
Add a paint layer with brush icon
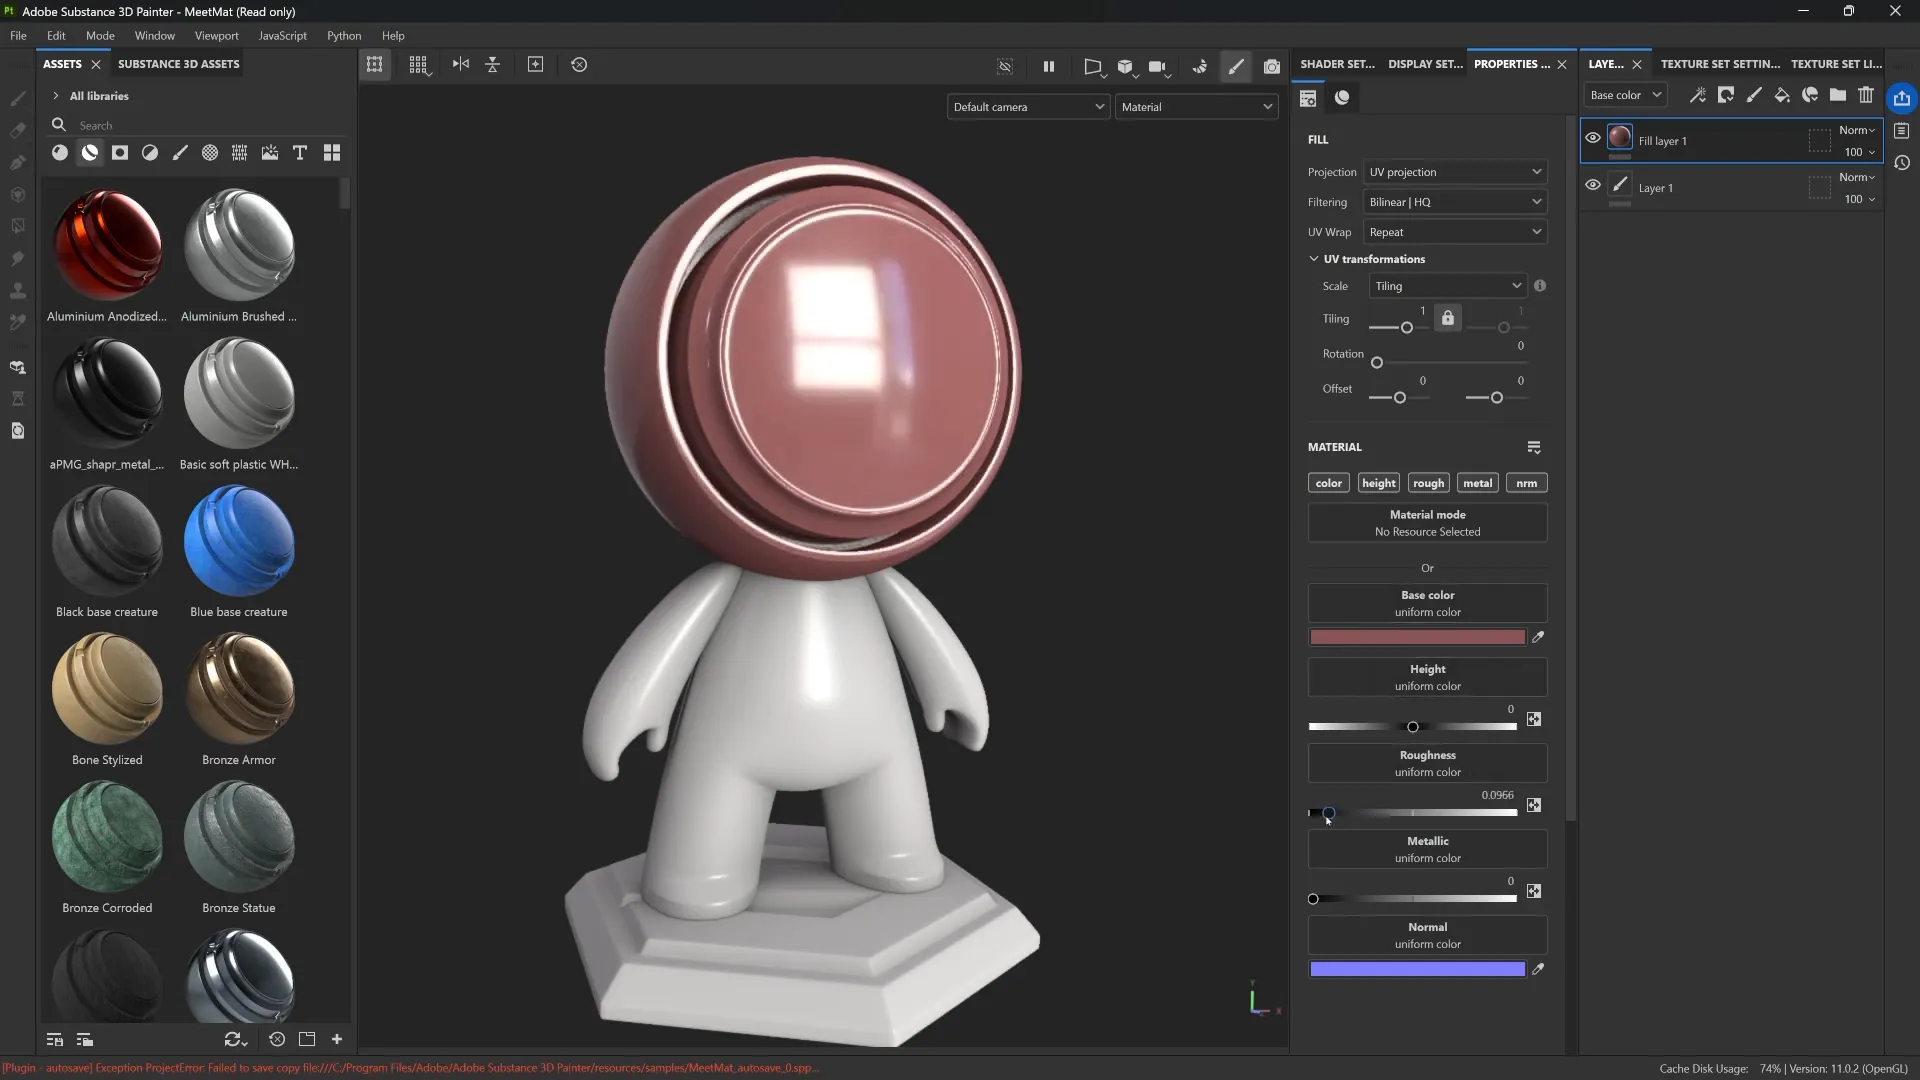pyautogui.click(x=1754, y=95)
